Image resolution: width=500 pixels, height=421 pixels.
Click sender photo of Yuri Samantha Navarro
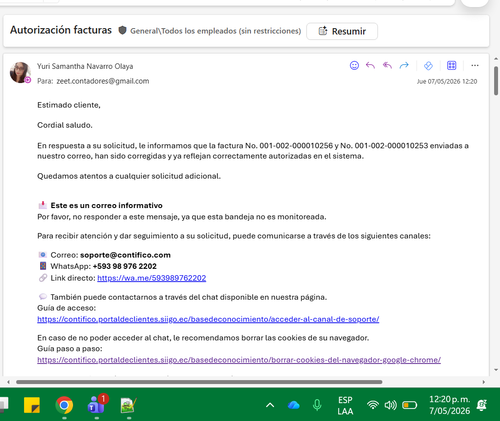click(20, 72)
